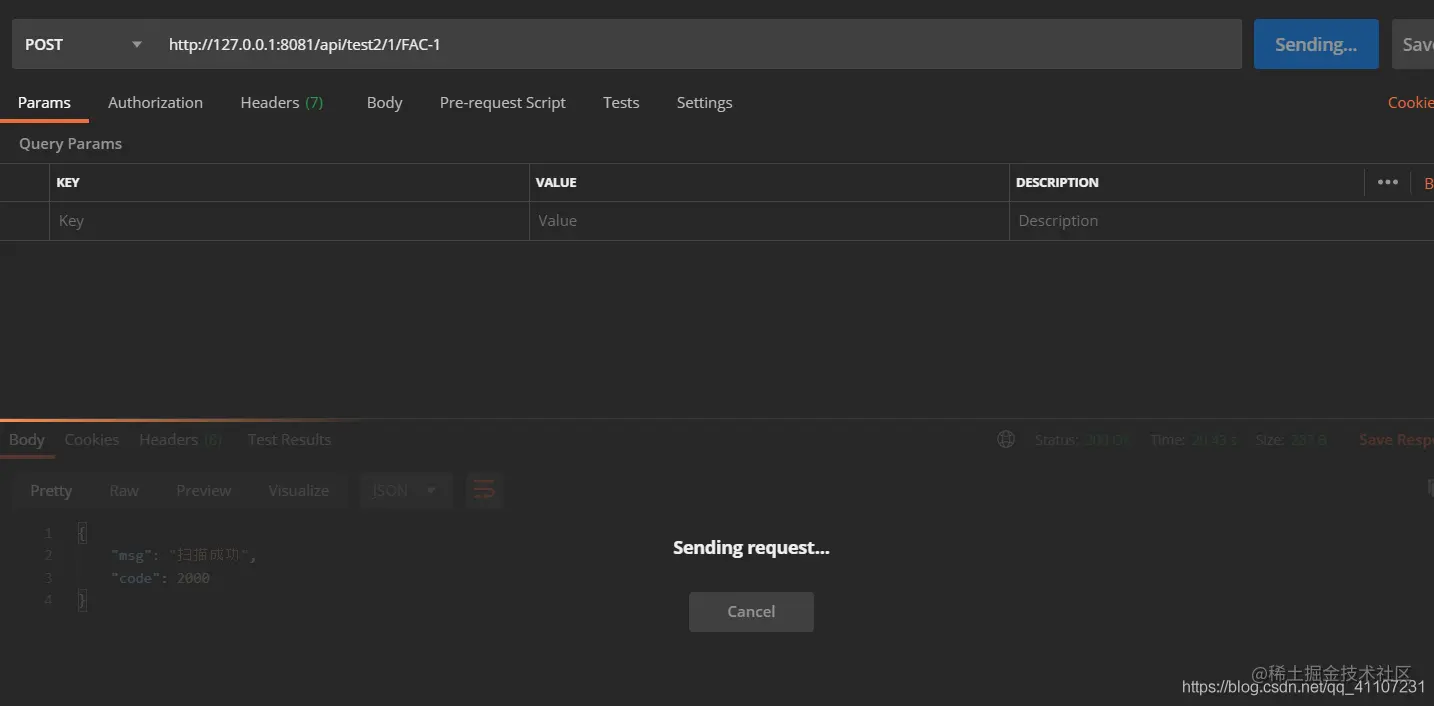Toggle the line wrap icon
Image resolution: width=1434 pixels, height=706 pixels.
(484, 490)
